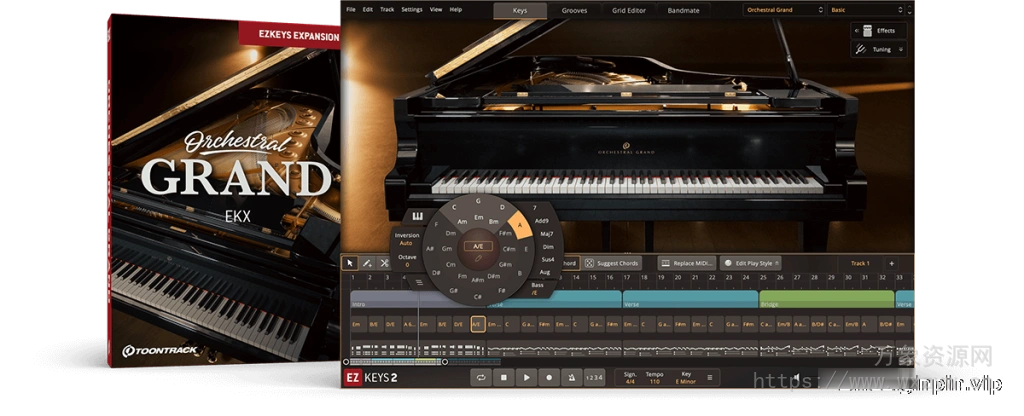
Task: Open the Help menu
Action: pyautogui.click(x=456, y=10)
